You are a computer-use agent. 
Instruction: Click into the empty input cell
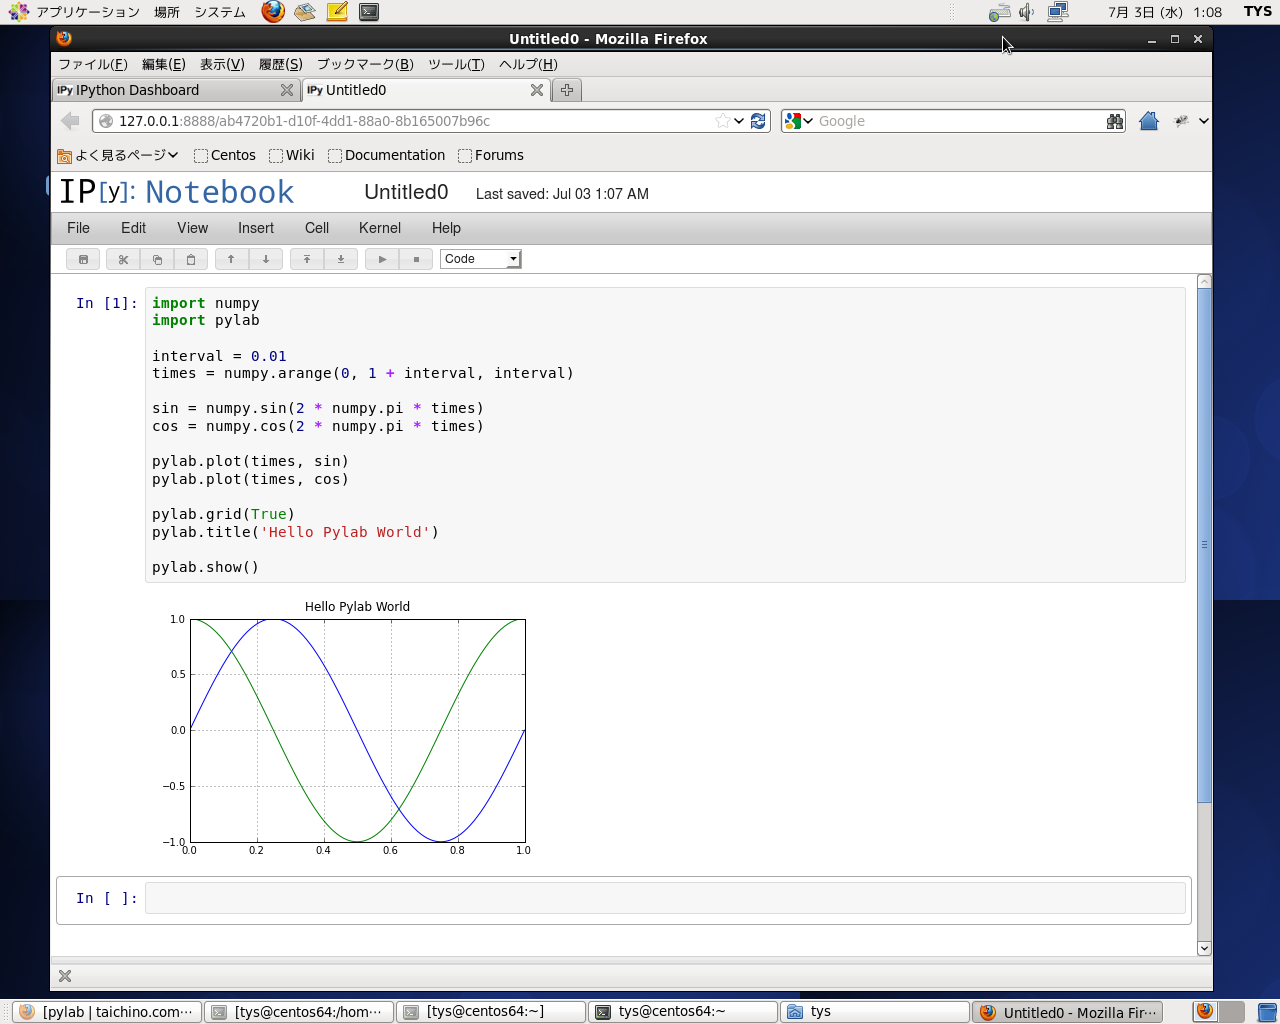coord(665,898)
